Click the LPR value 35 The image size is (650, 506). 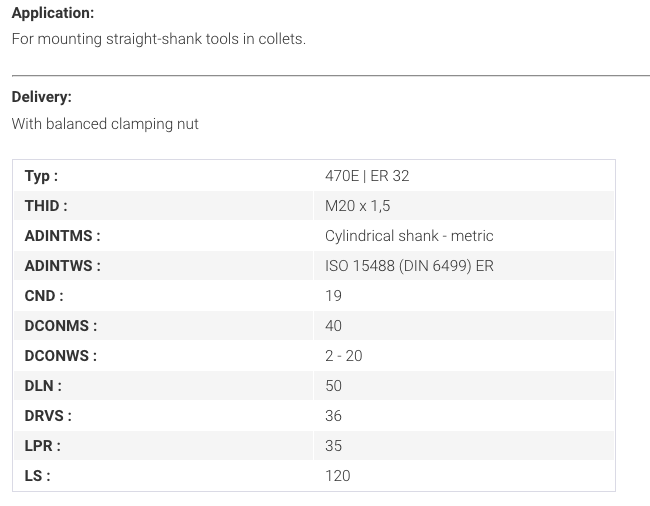click(333, 446)
